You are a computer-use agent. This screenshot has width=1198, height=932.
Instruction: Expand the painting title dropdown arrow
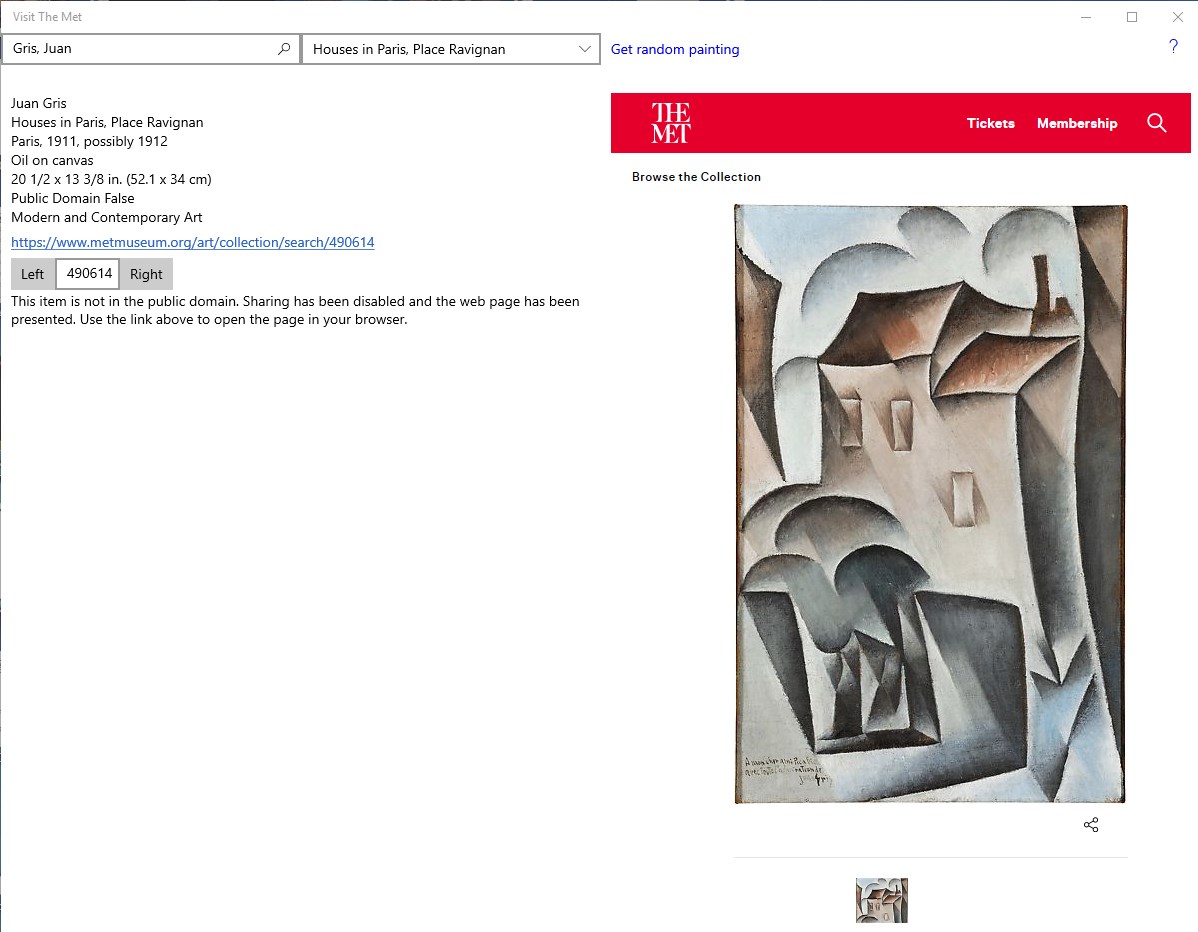pos(584,49)
